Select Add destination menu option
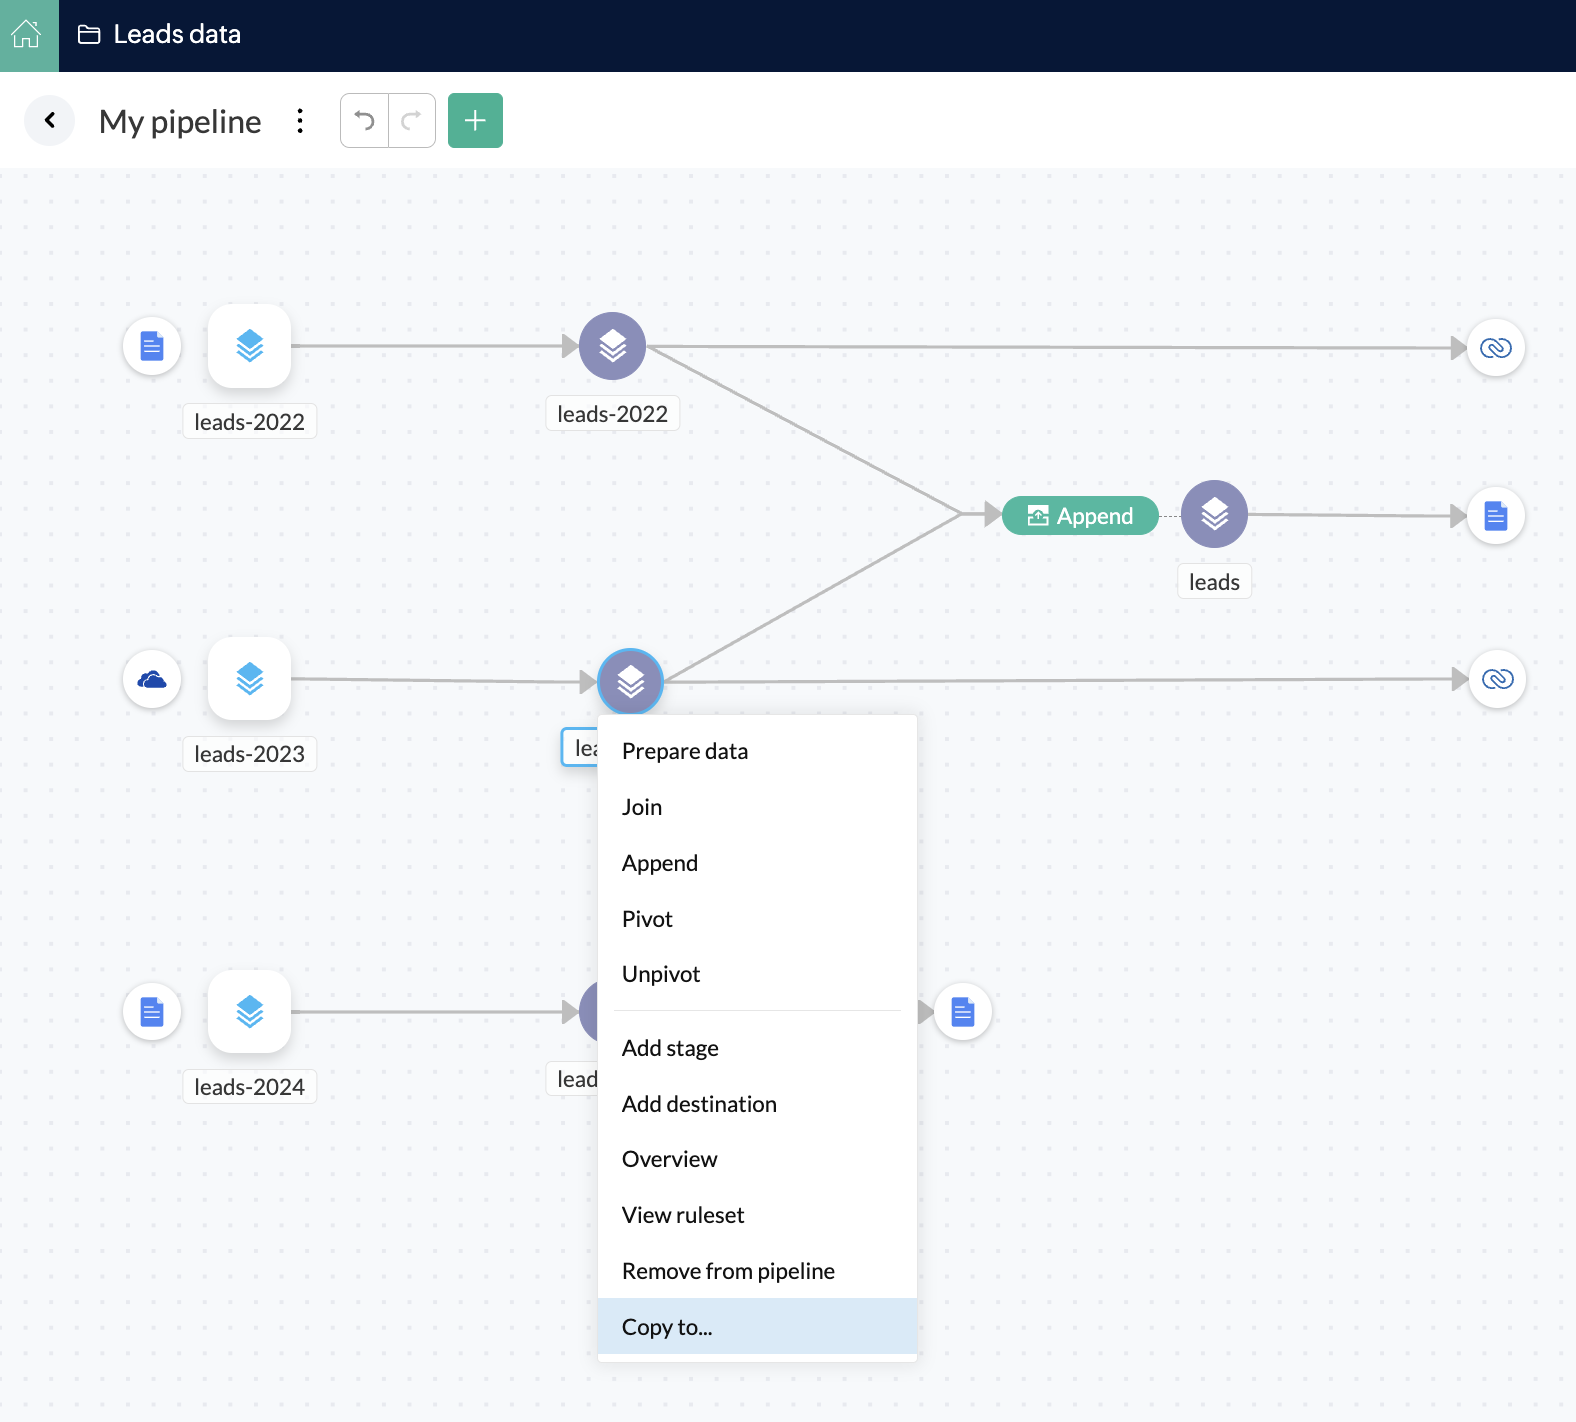The height and width of the screenshot is (1422, 1576). point(699,1104)
